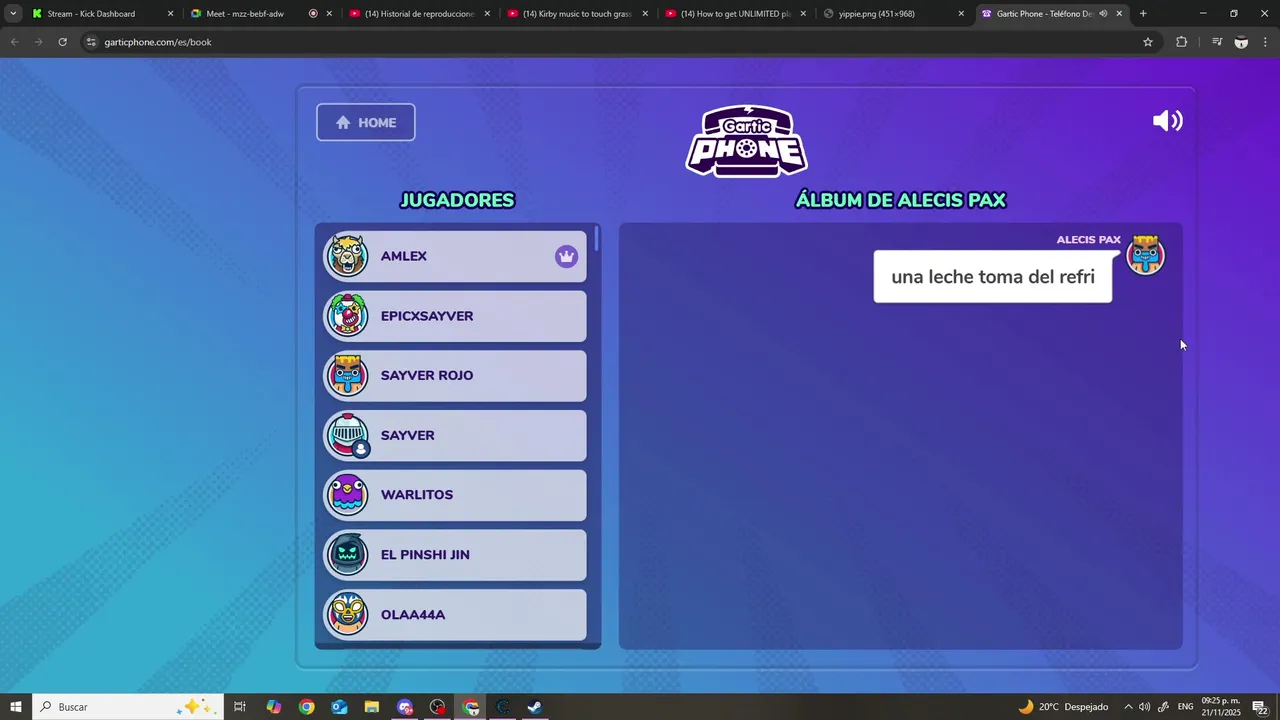
Task: Click WARLITOS's purple bird avatar
Action: tap(348, 495)
